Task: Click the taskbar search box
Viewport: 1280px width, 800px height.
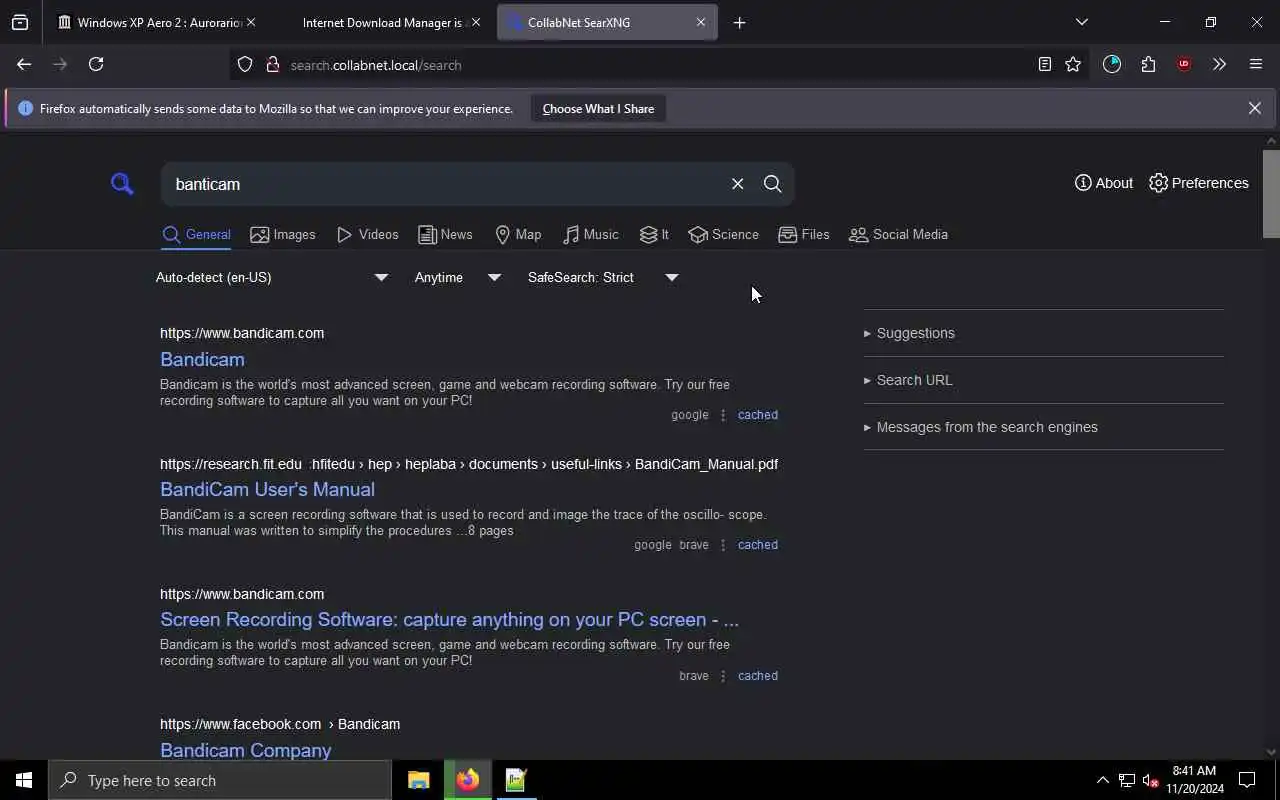Action: coord(220,780)
